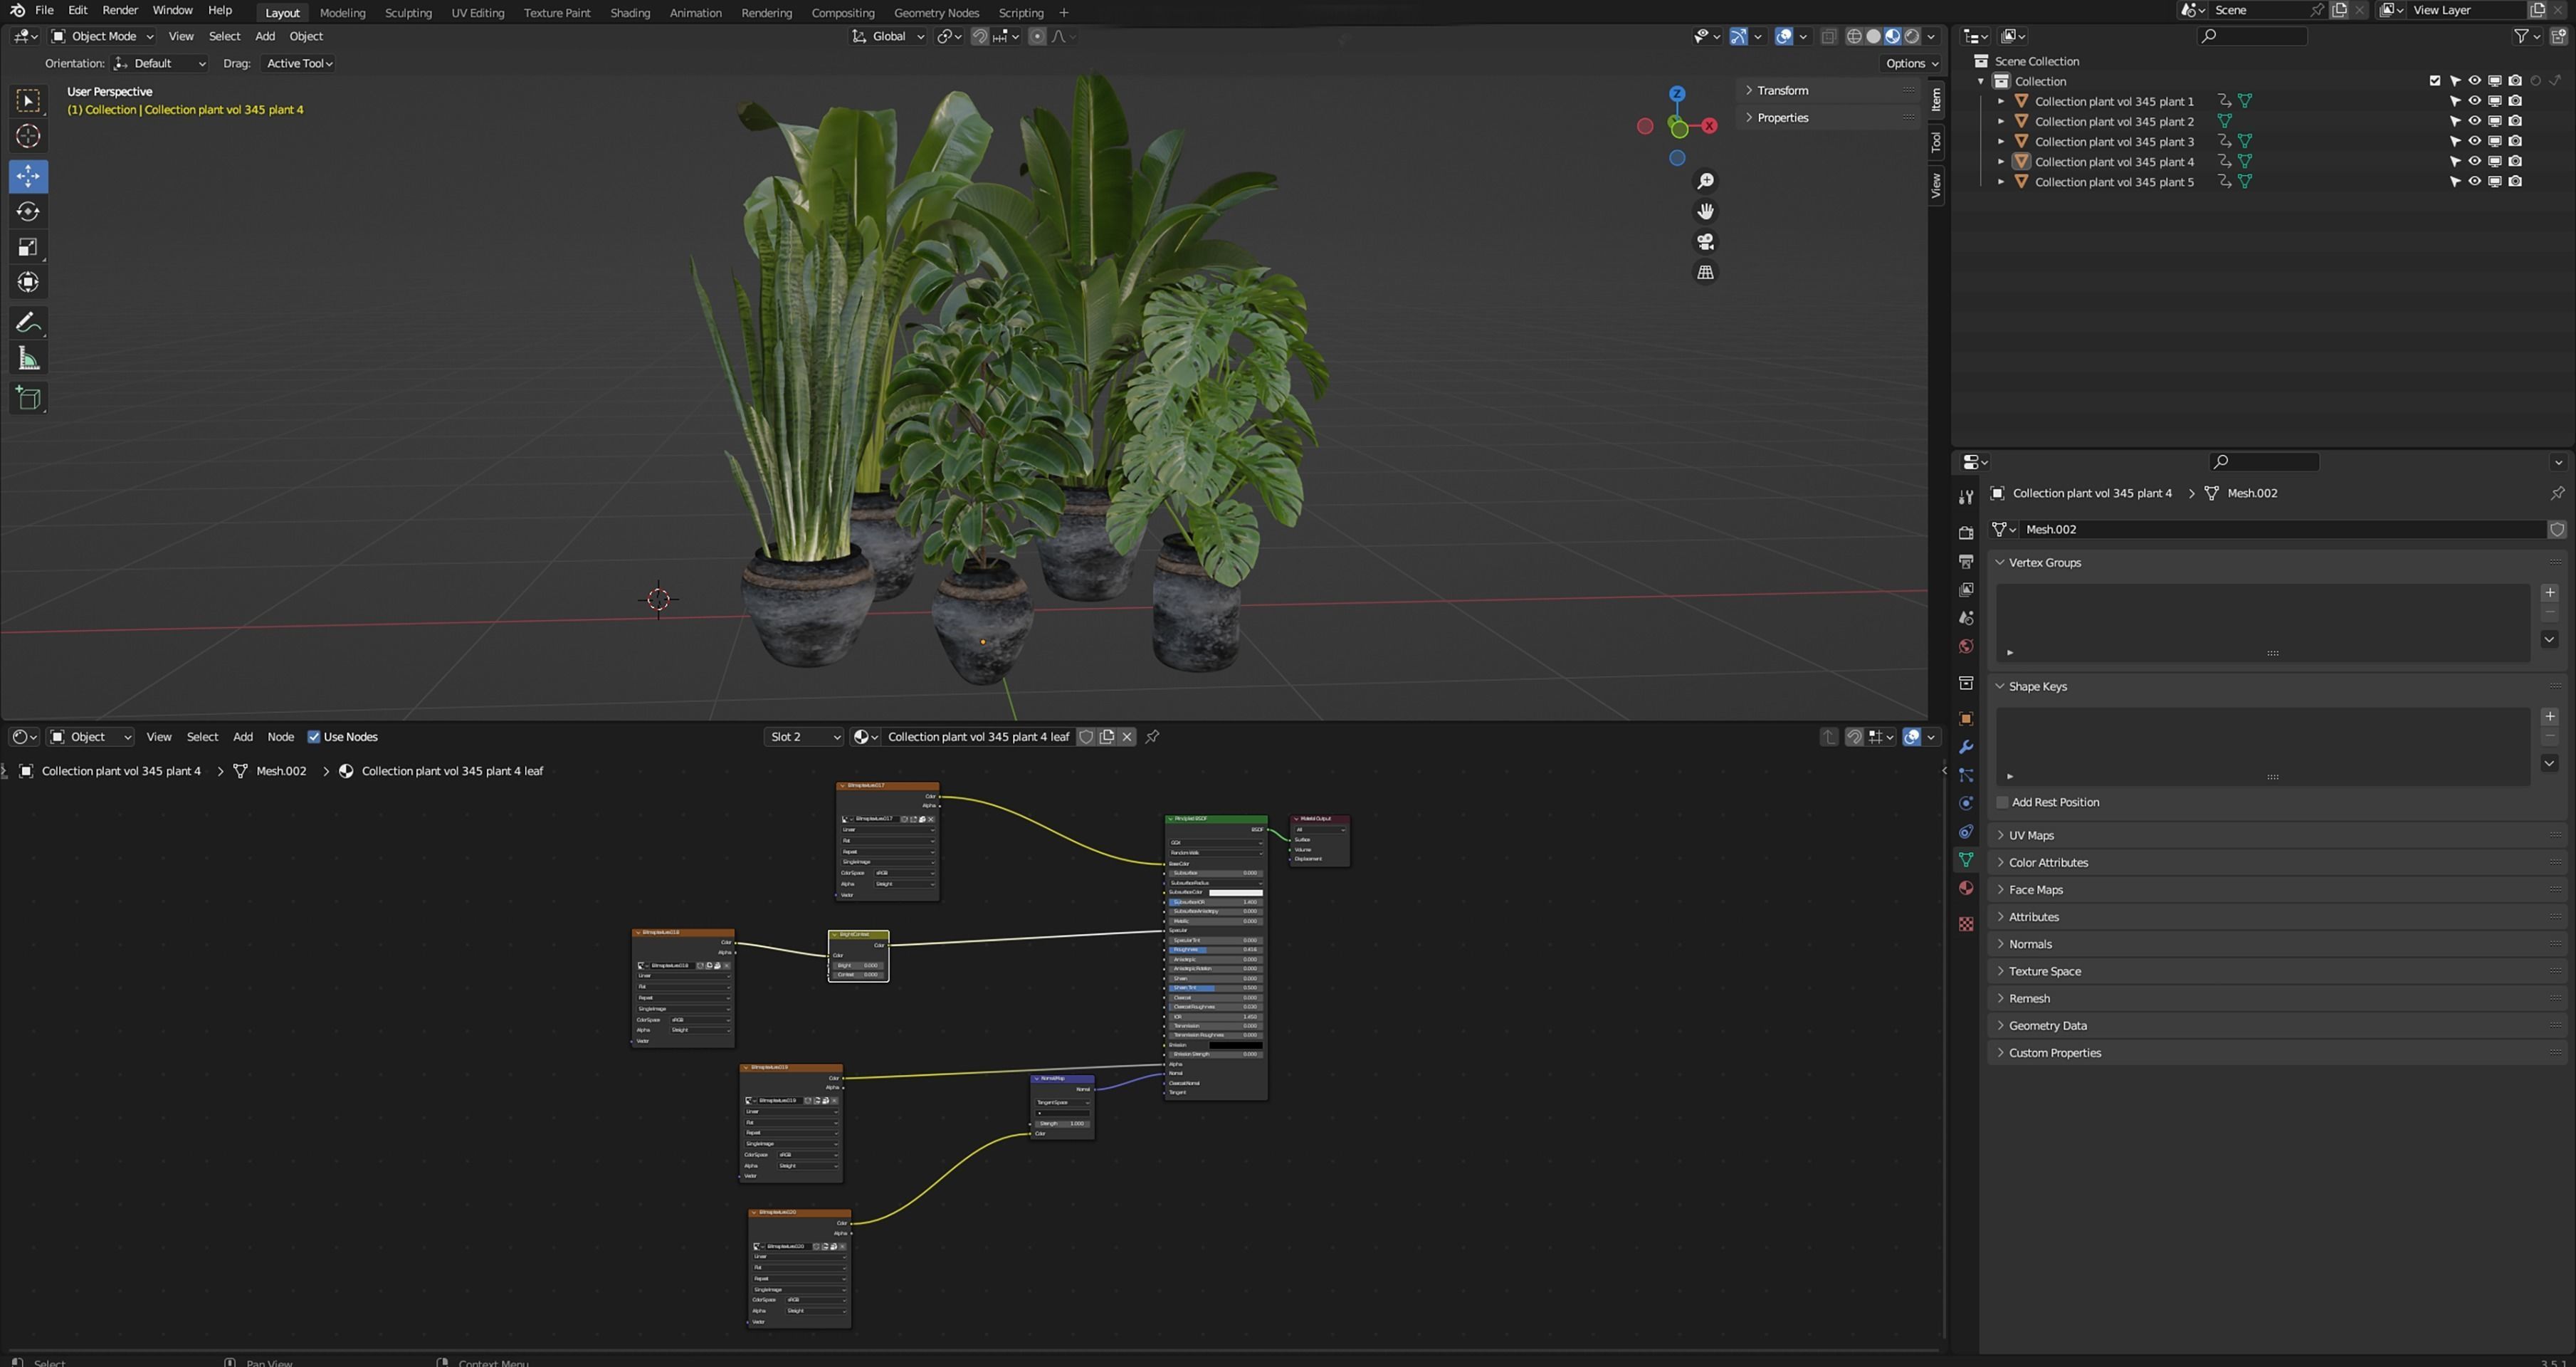Viewport: 2576px width, 1367px height.
Task: Switch to the UV Editing workspace tab
Action: [x=477, y=13]
